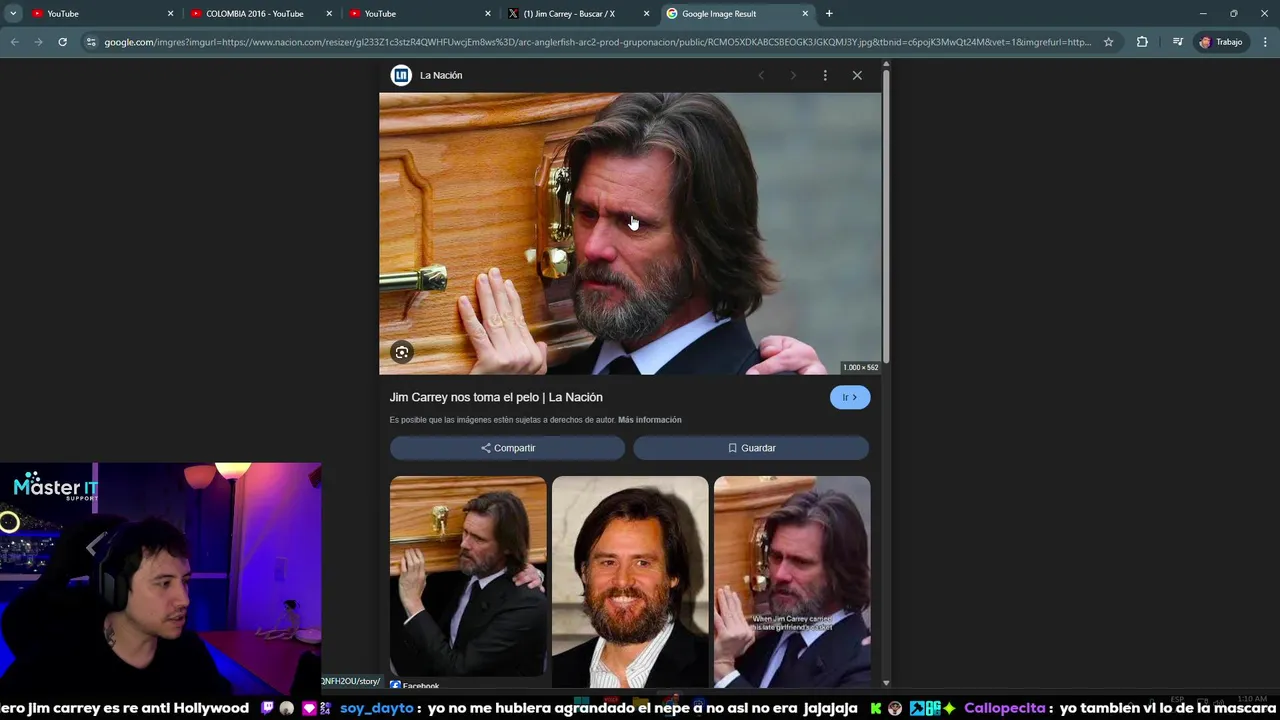Viewport: 1280px width, 720px height.
Task: Open the Facebook related image thumbnail
Action: (x=468, y=577)
